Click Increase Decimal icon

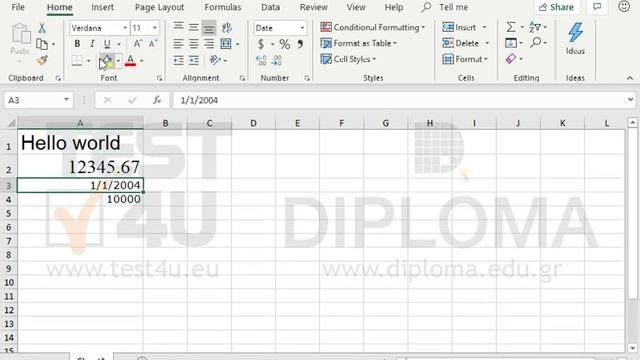tap(261, 61)
